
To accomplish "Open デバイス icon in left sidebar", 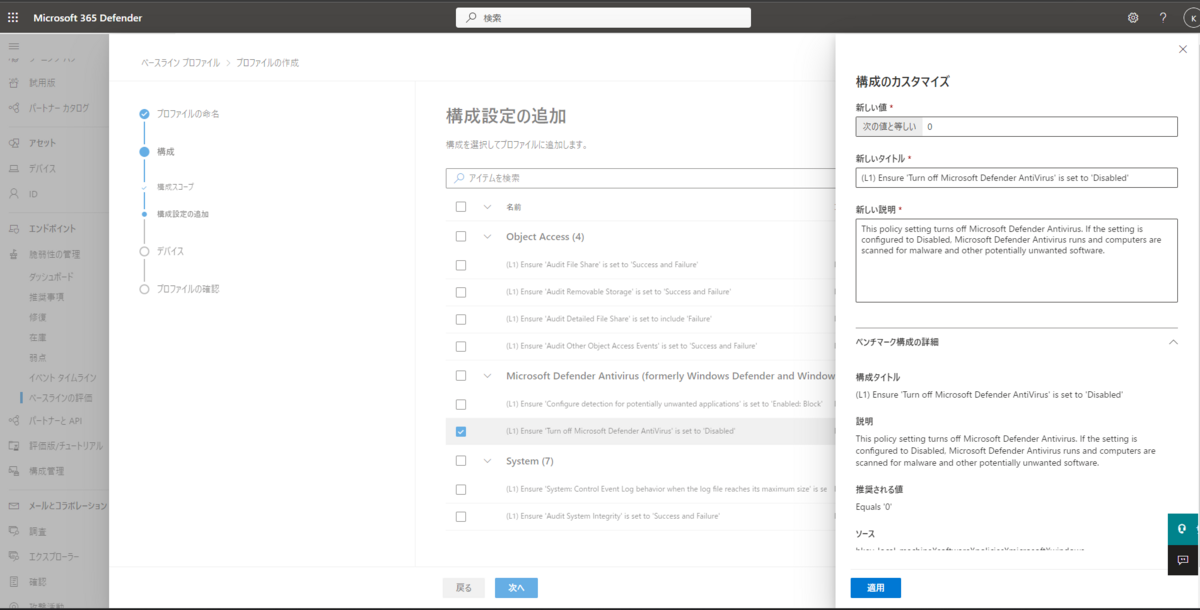I will pyautogui.click(x=14, y=168).
